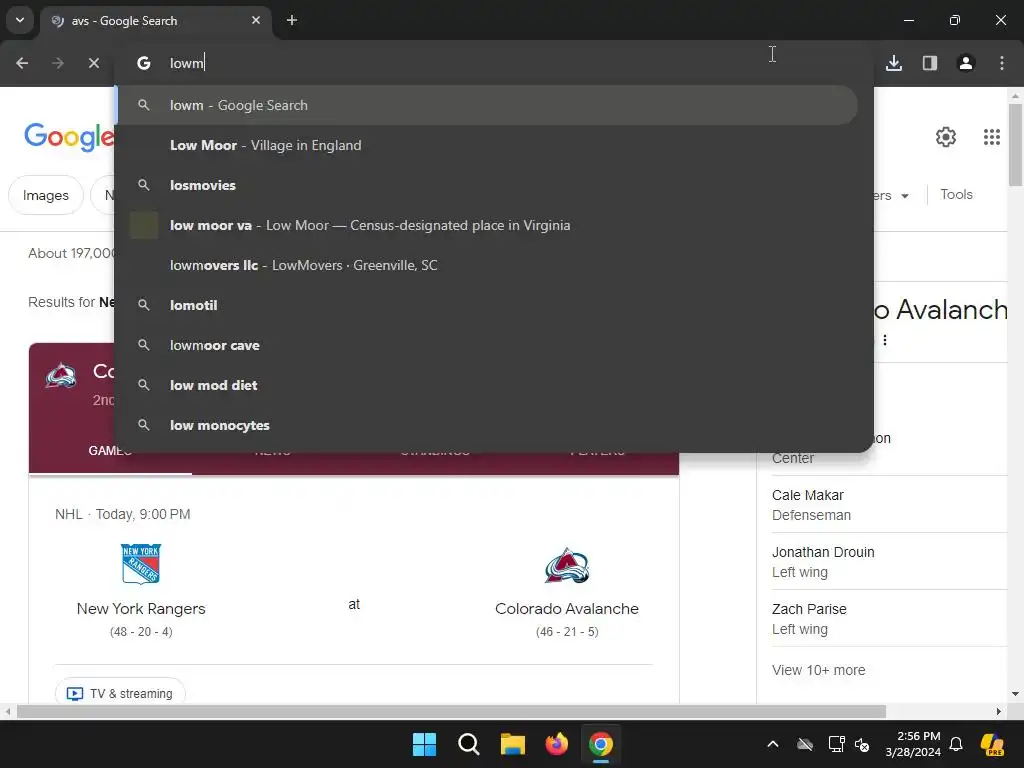
Task: Open Chrome three-dot menu
Action: [x=1002, y=63]
